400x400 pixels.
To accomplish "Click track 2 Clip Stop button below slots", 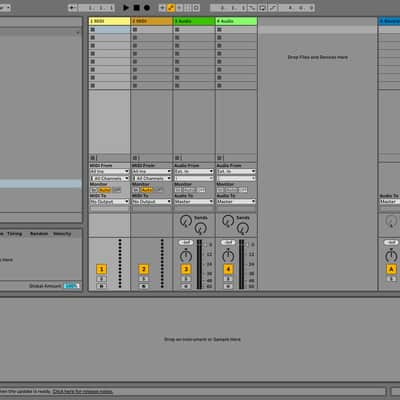I will pyautogui.click(x=135, y=157).
